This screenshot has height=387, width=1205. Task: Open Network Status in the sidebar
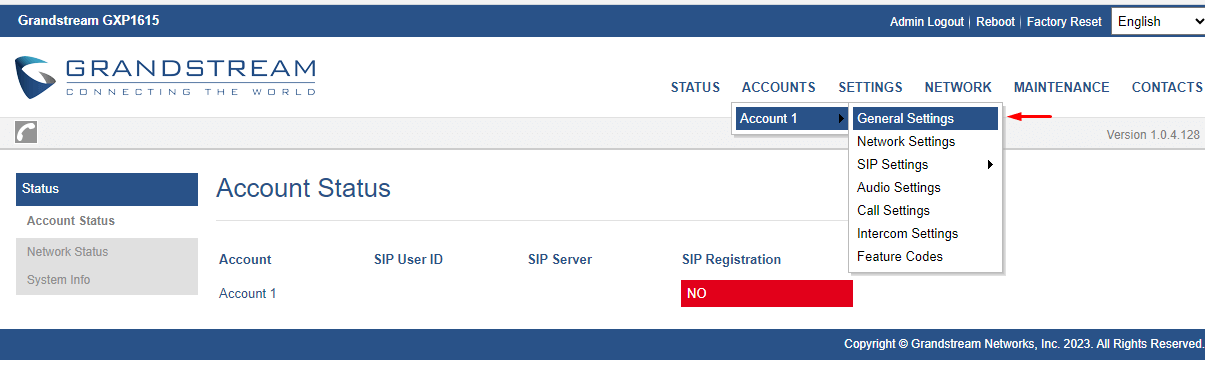coord(107,252)
